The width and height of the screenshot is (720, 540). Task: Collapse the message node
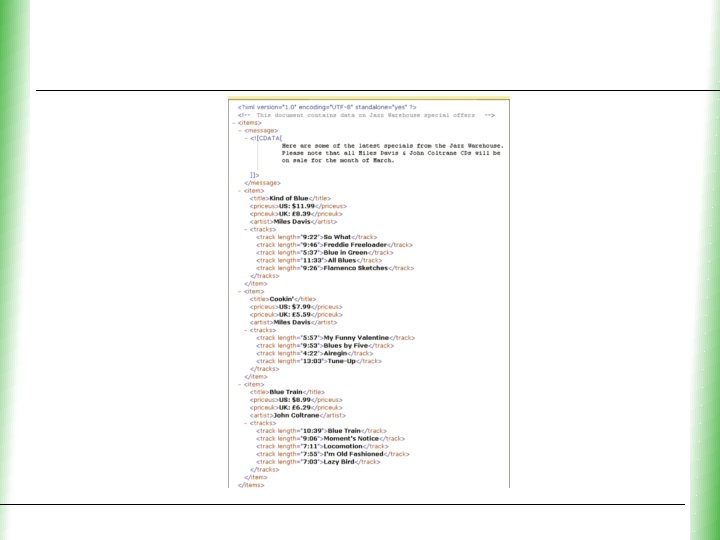[240, 131]
